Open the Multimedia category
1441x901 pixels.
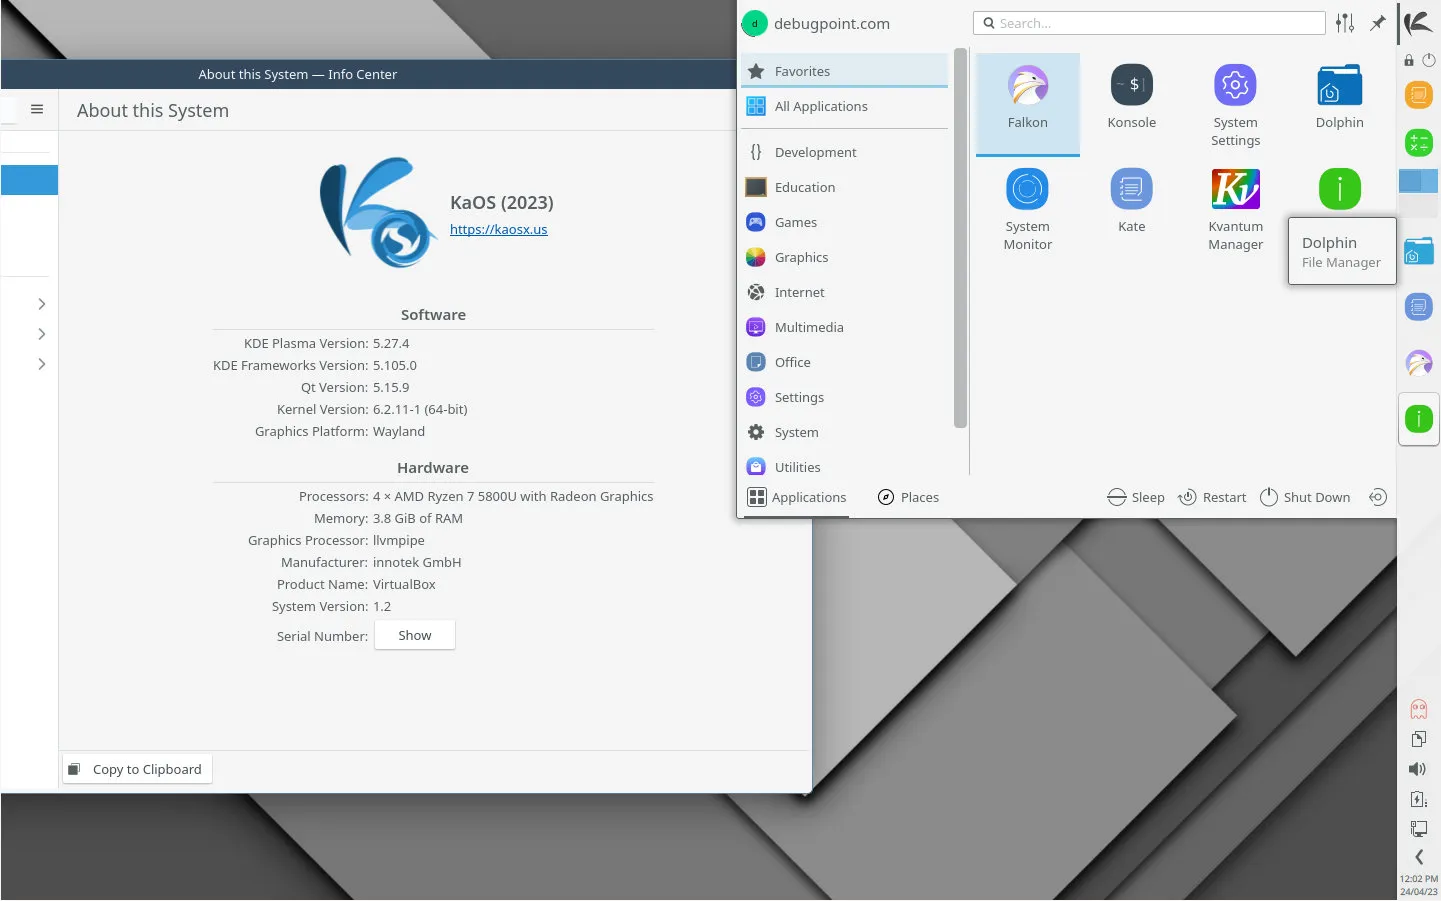[x=844, y=327]
